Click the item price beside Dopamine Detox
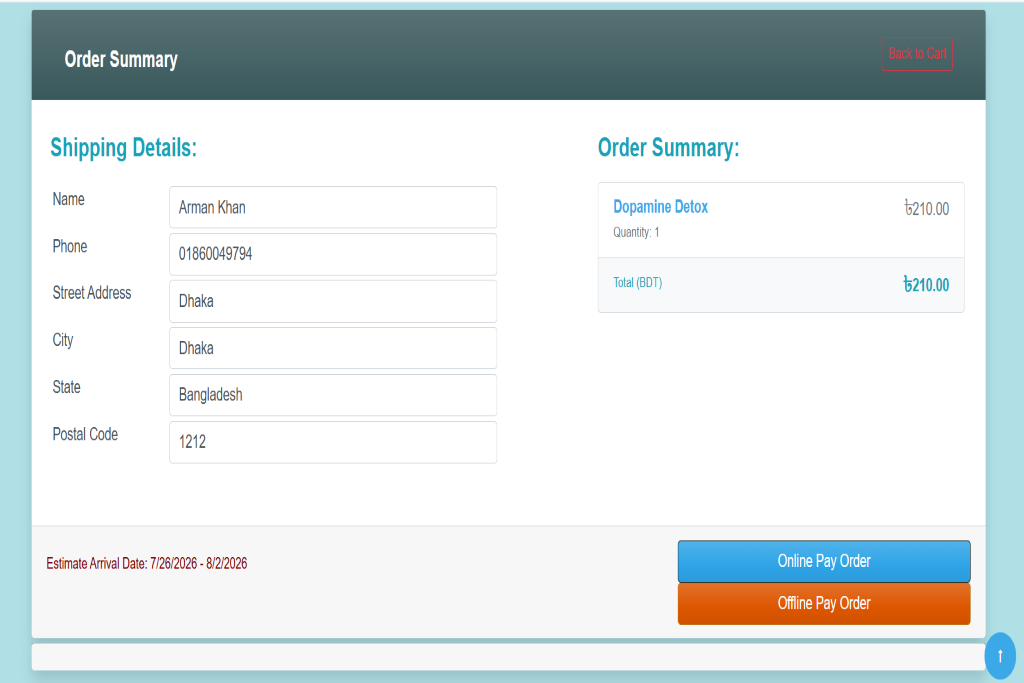1024x683 pixels. pyautogui.click(x=927, y=209)
